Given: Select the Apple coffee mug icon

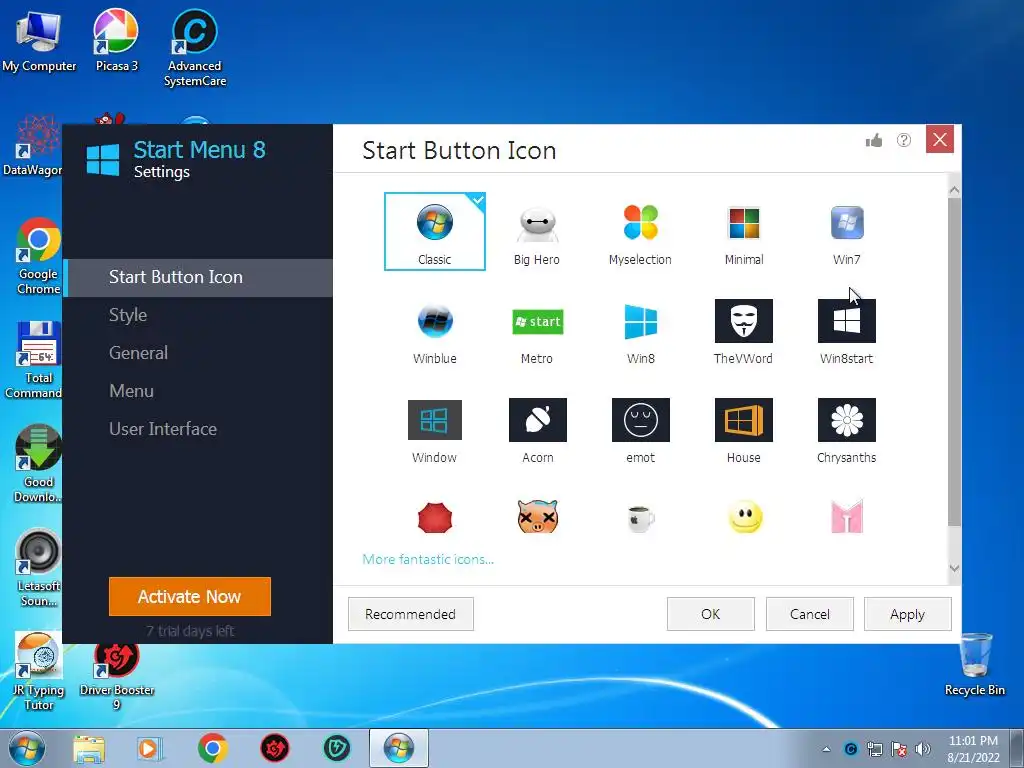Looking at the screenshot, I should [x=641, y=519].
